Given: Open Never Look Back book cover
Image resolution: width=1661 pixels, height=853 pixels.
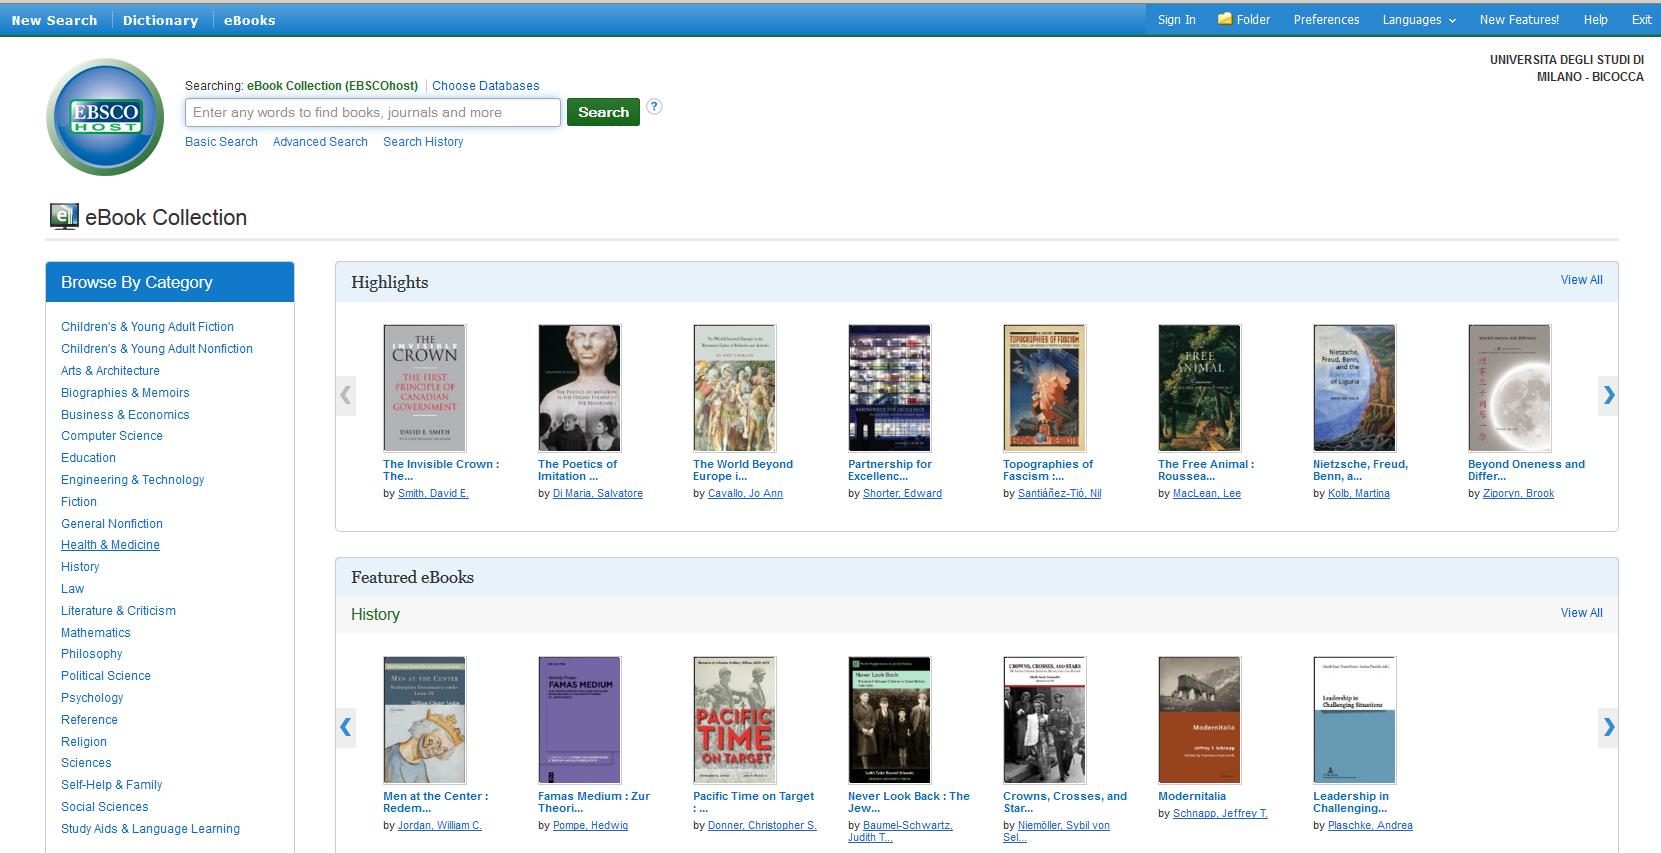Looking at the screenshot, I should pos(890,720).
